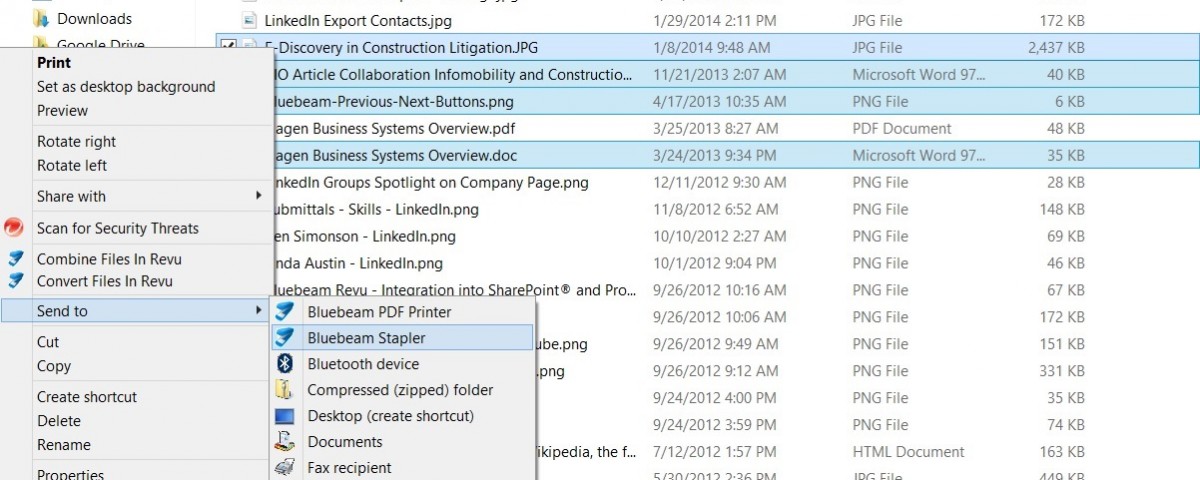Click the Fax recipient icon
This screenshot has width=1200, height=480.
point(285,467)
